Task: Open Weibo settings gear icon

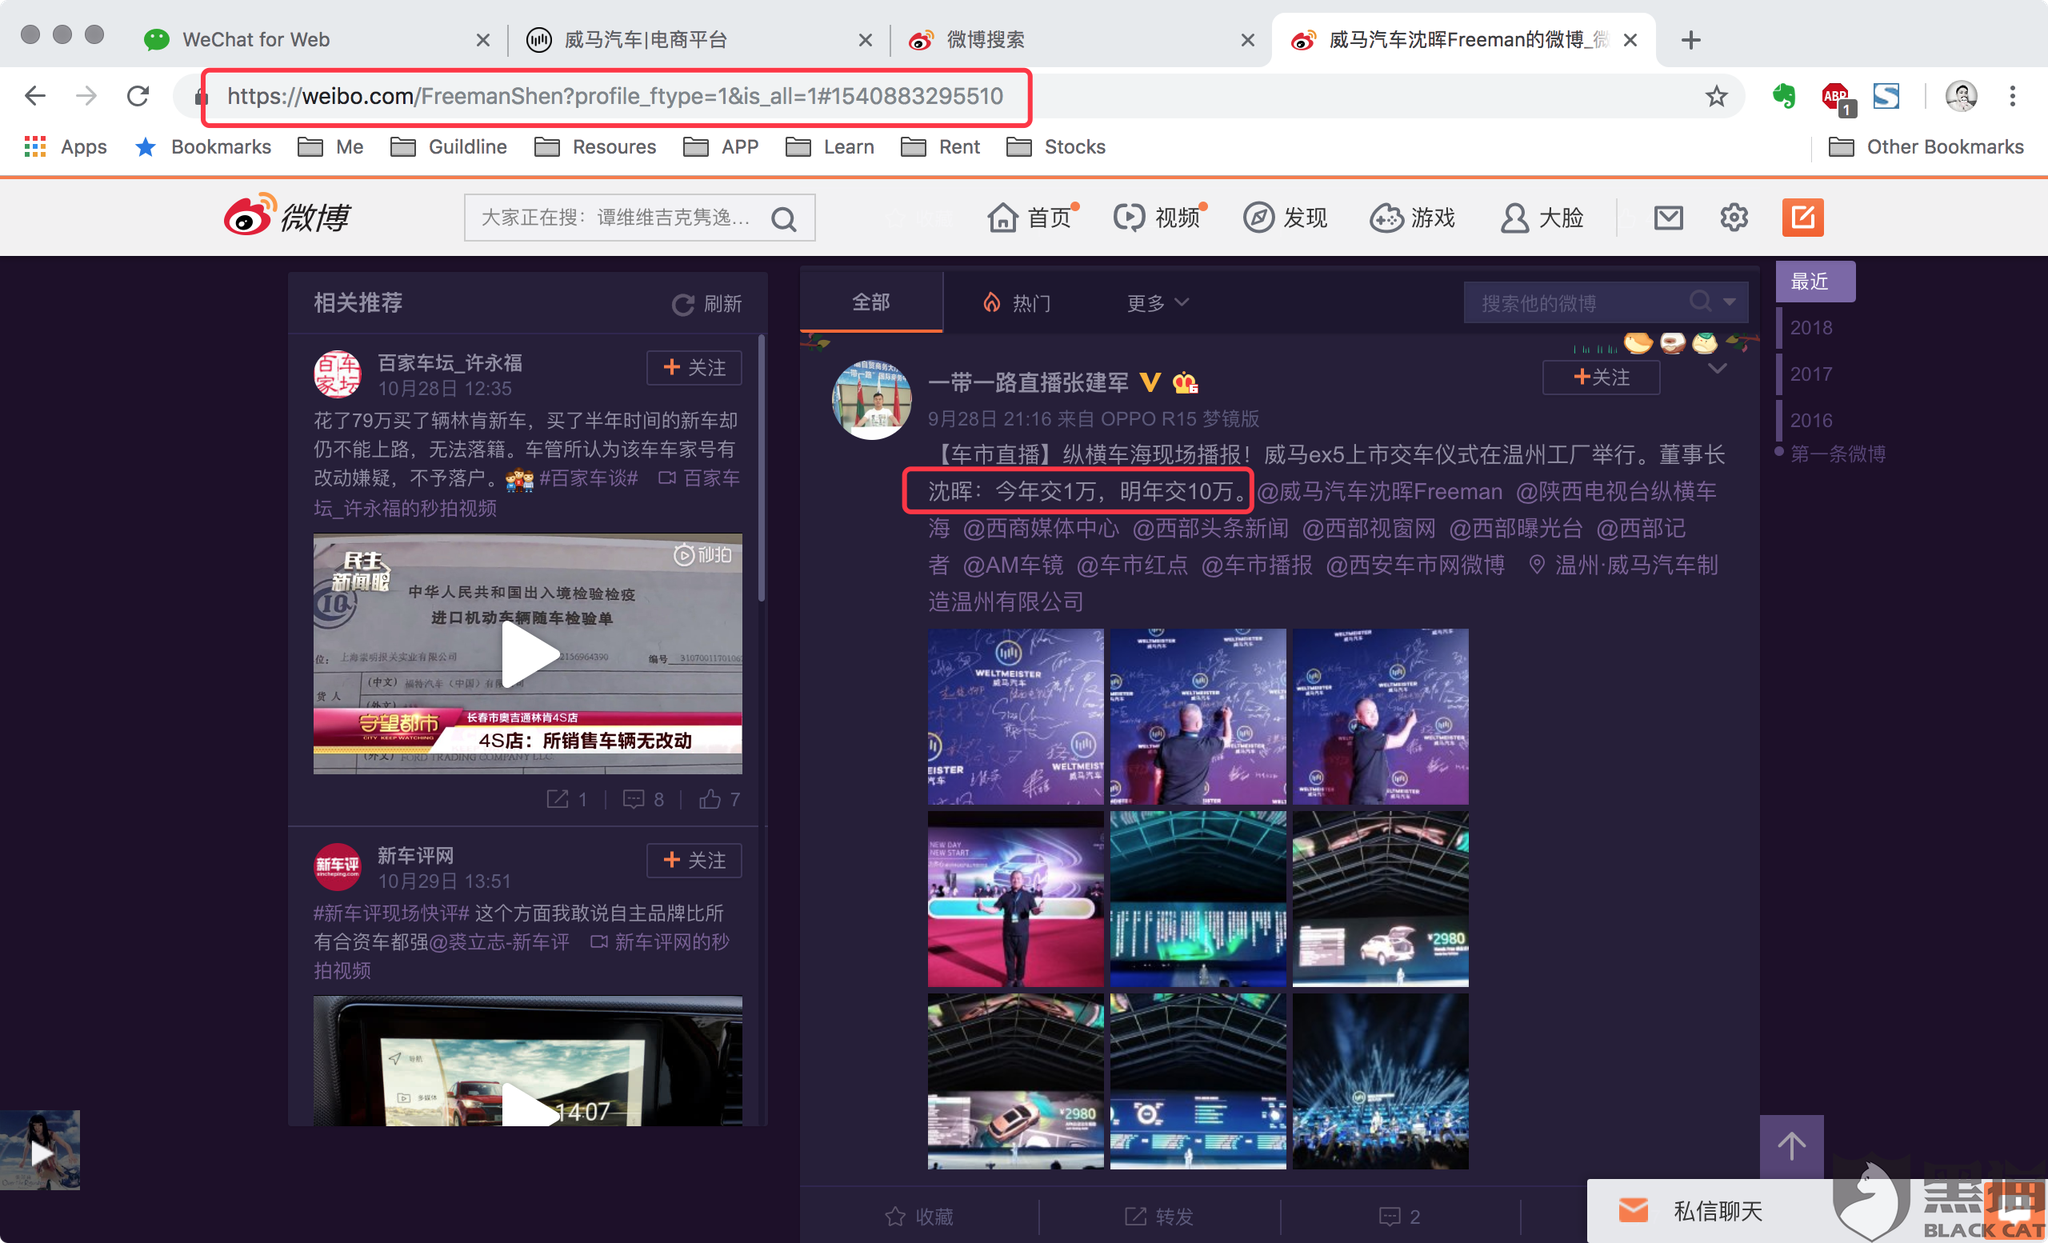Action: (x=1734, y=217)
